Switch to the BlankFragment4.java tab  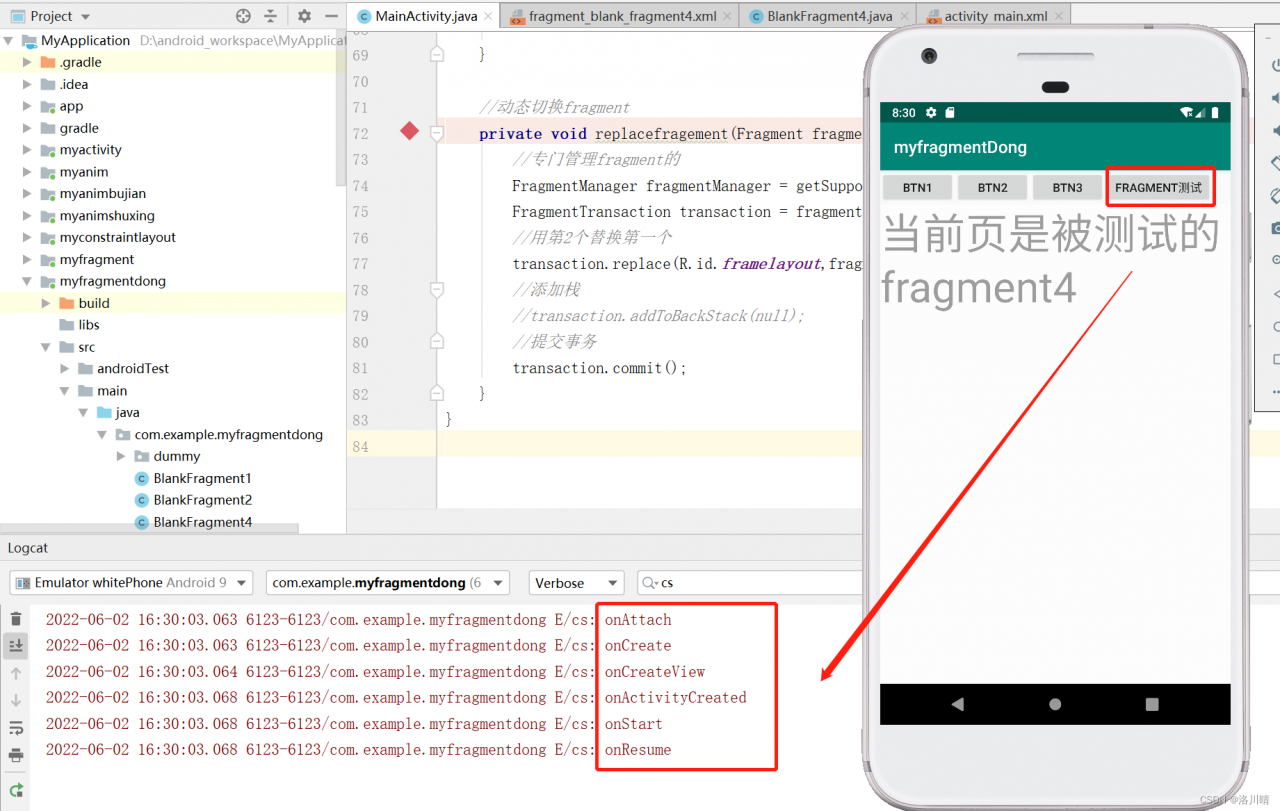[x=829, y=16]
